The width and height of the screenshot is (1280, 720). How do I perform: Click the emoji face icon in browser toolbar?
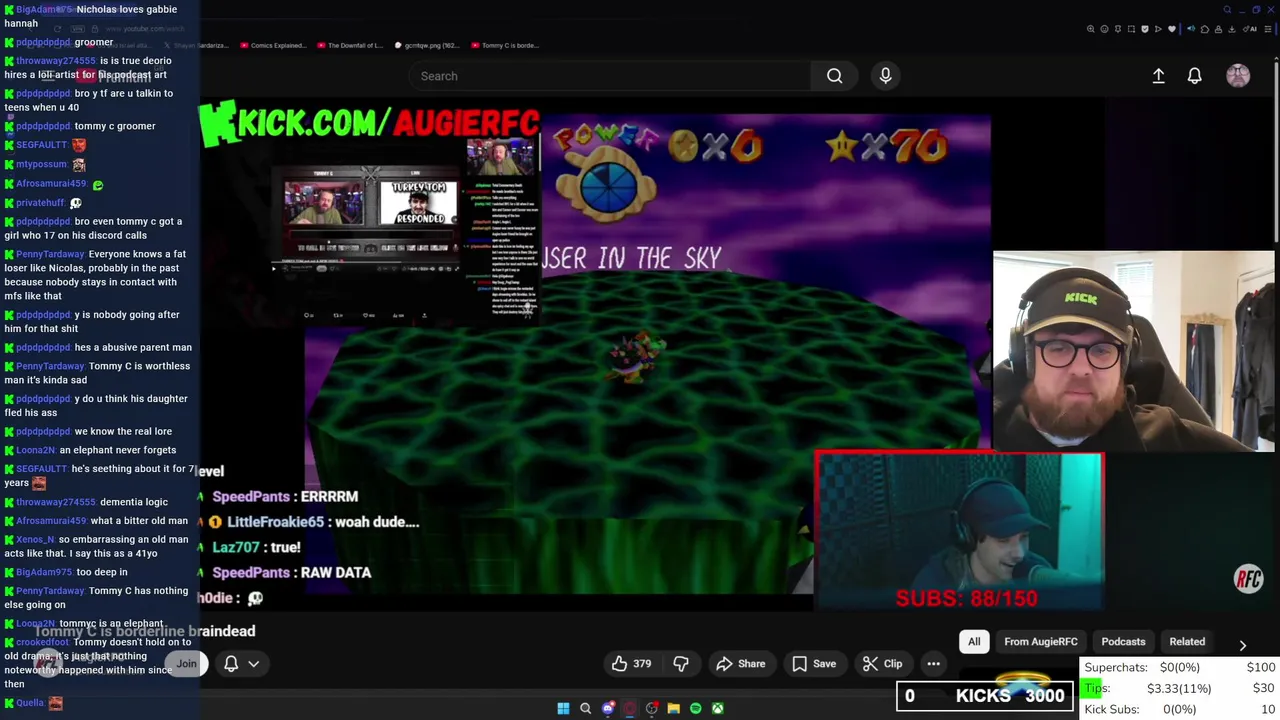[1104, 29]
